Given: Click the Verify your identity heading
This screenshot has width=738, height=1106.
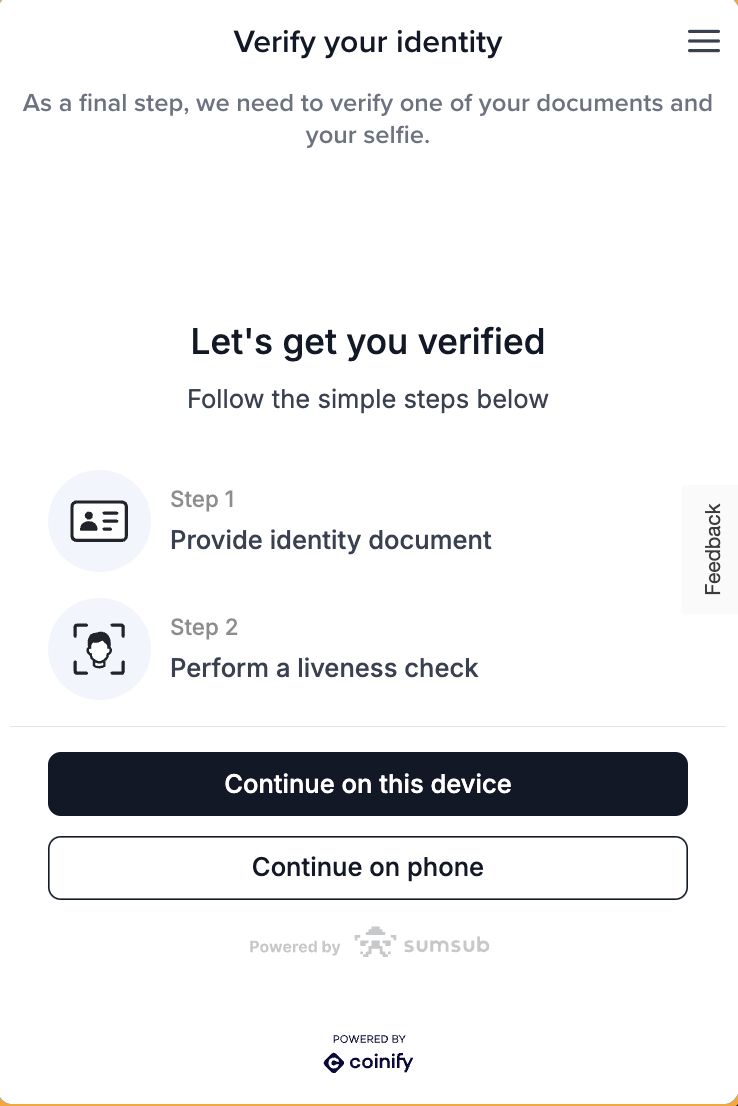Looking at the screenshot, I should click(368, 42).
